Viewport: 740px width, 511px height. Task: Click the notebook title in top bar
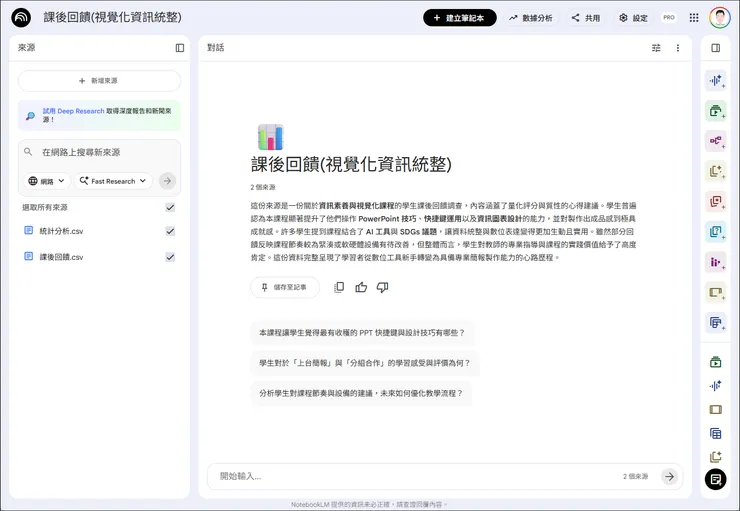[112, 17]
